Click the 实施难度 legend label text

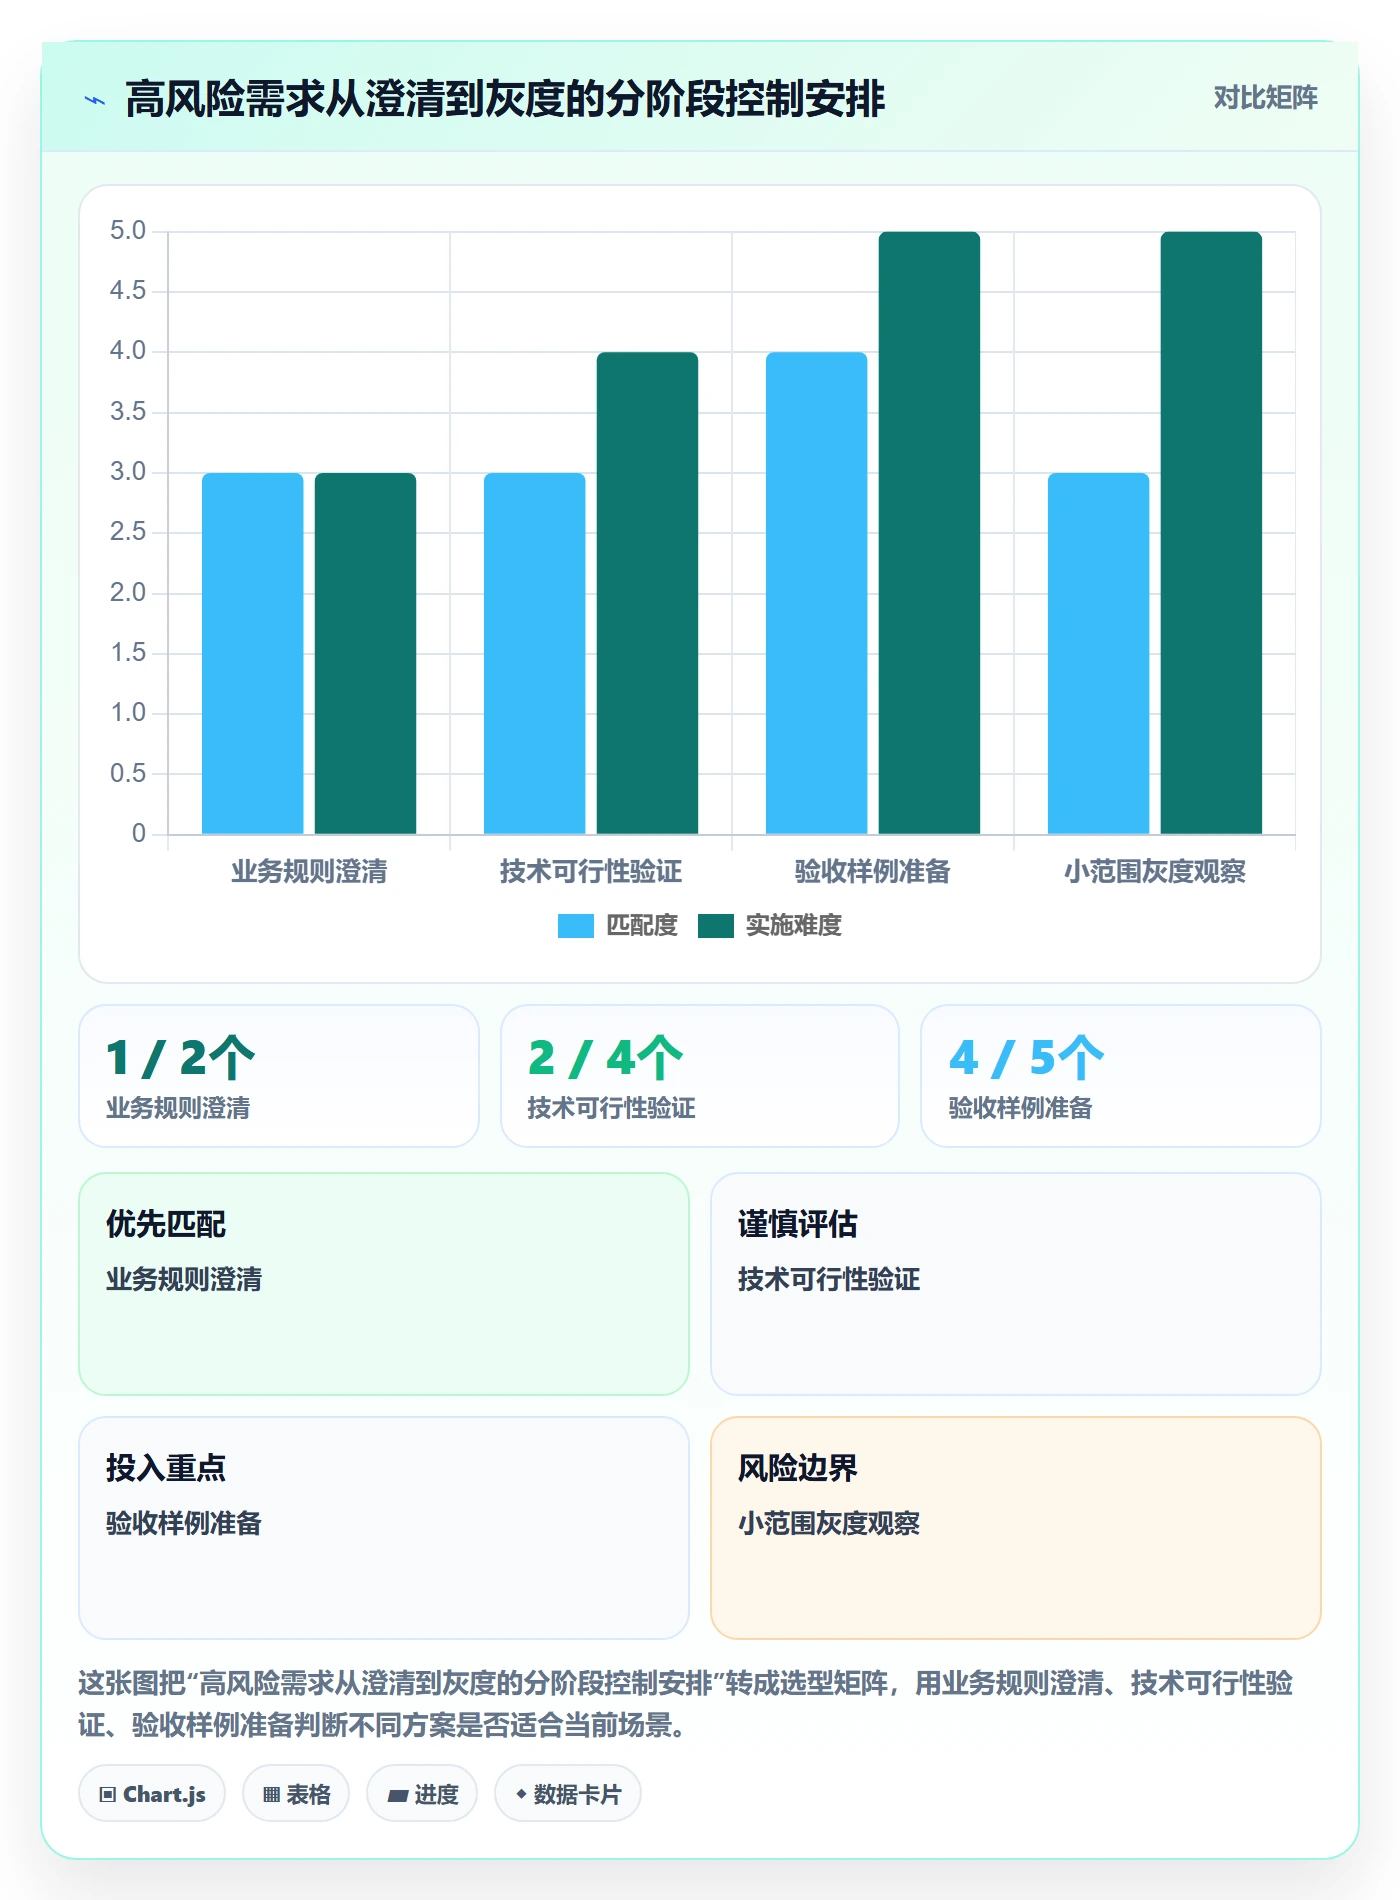click(x=794, y=926)
